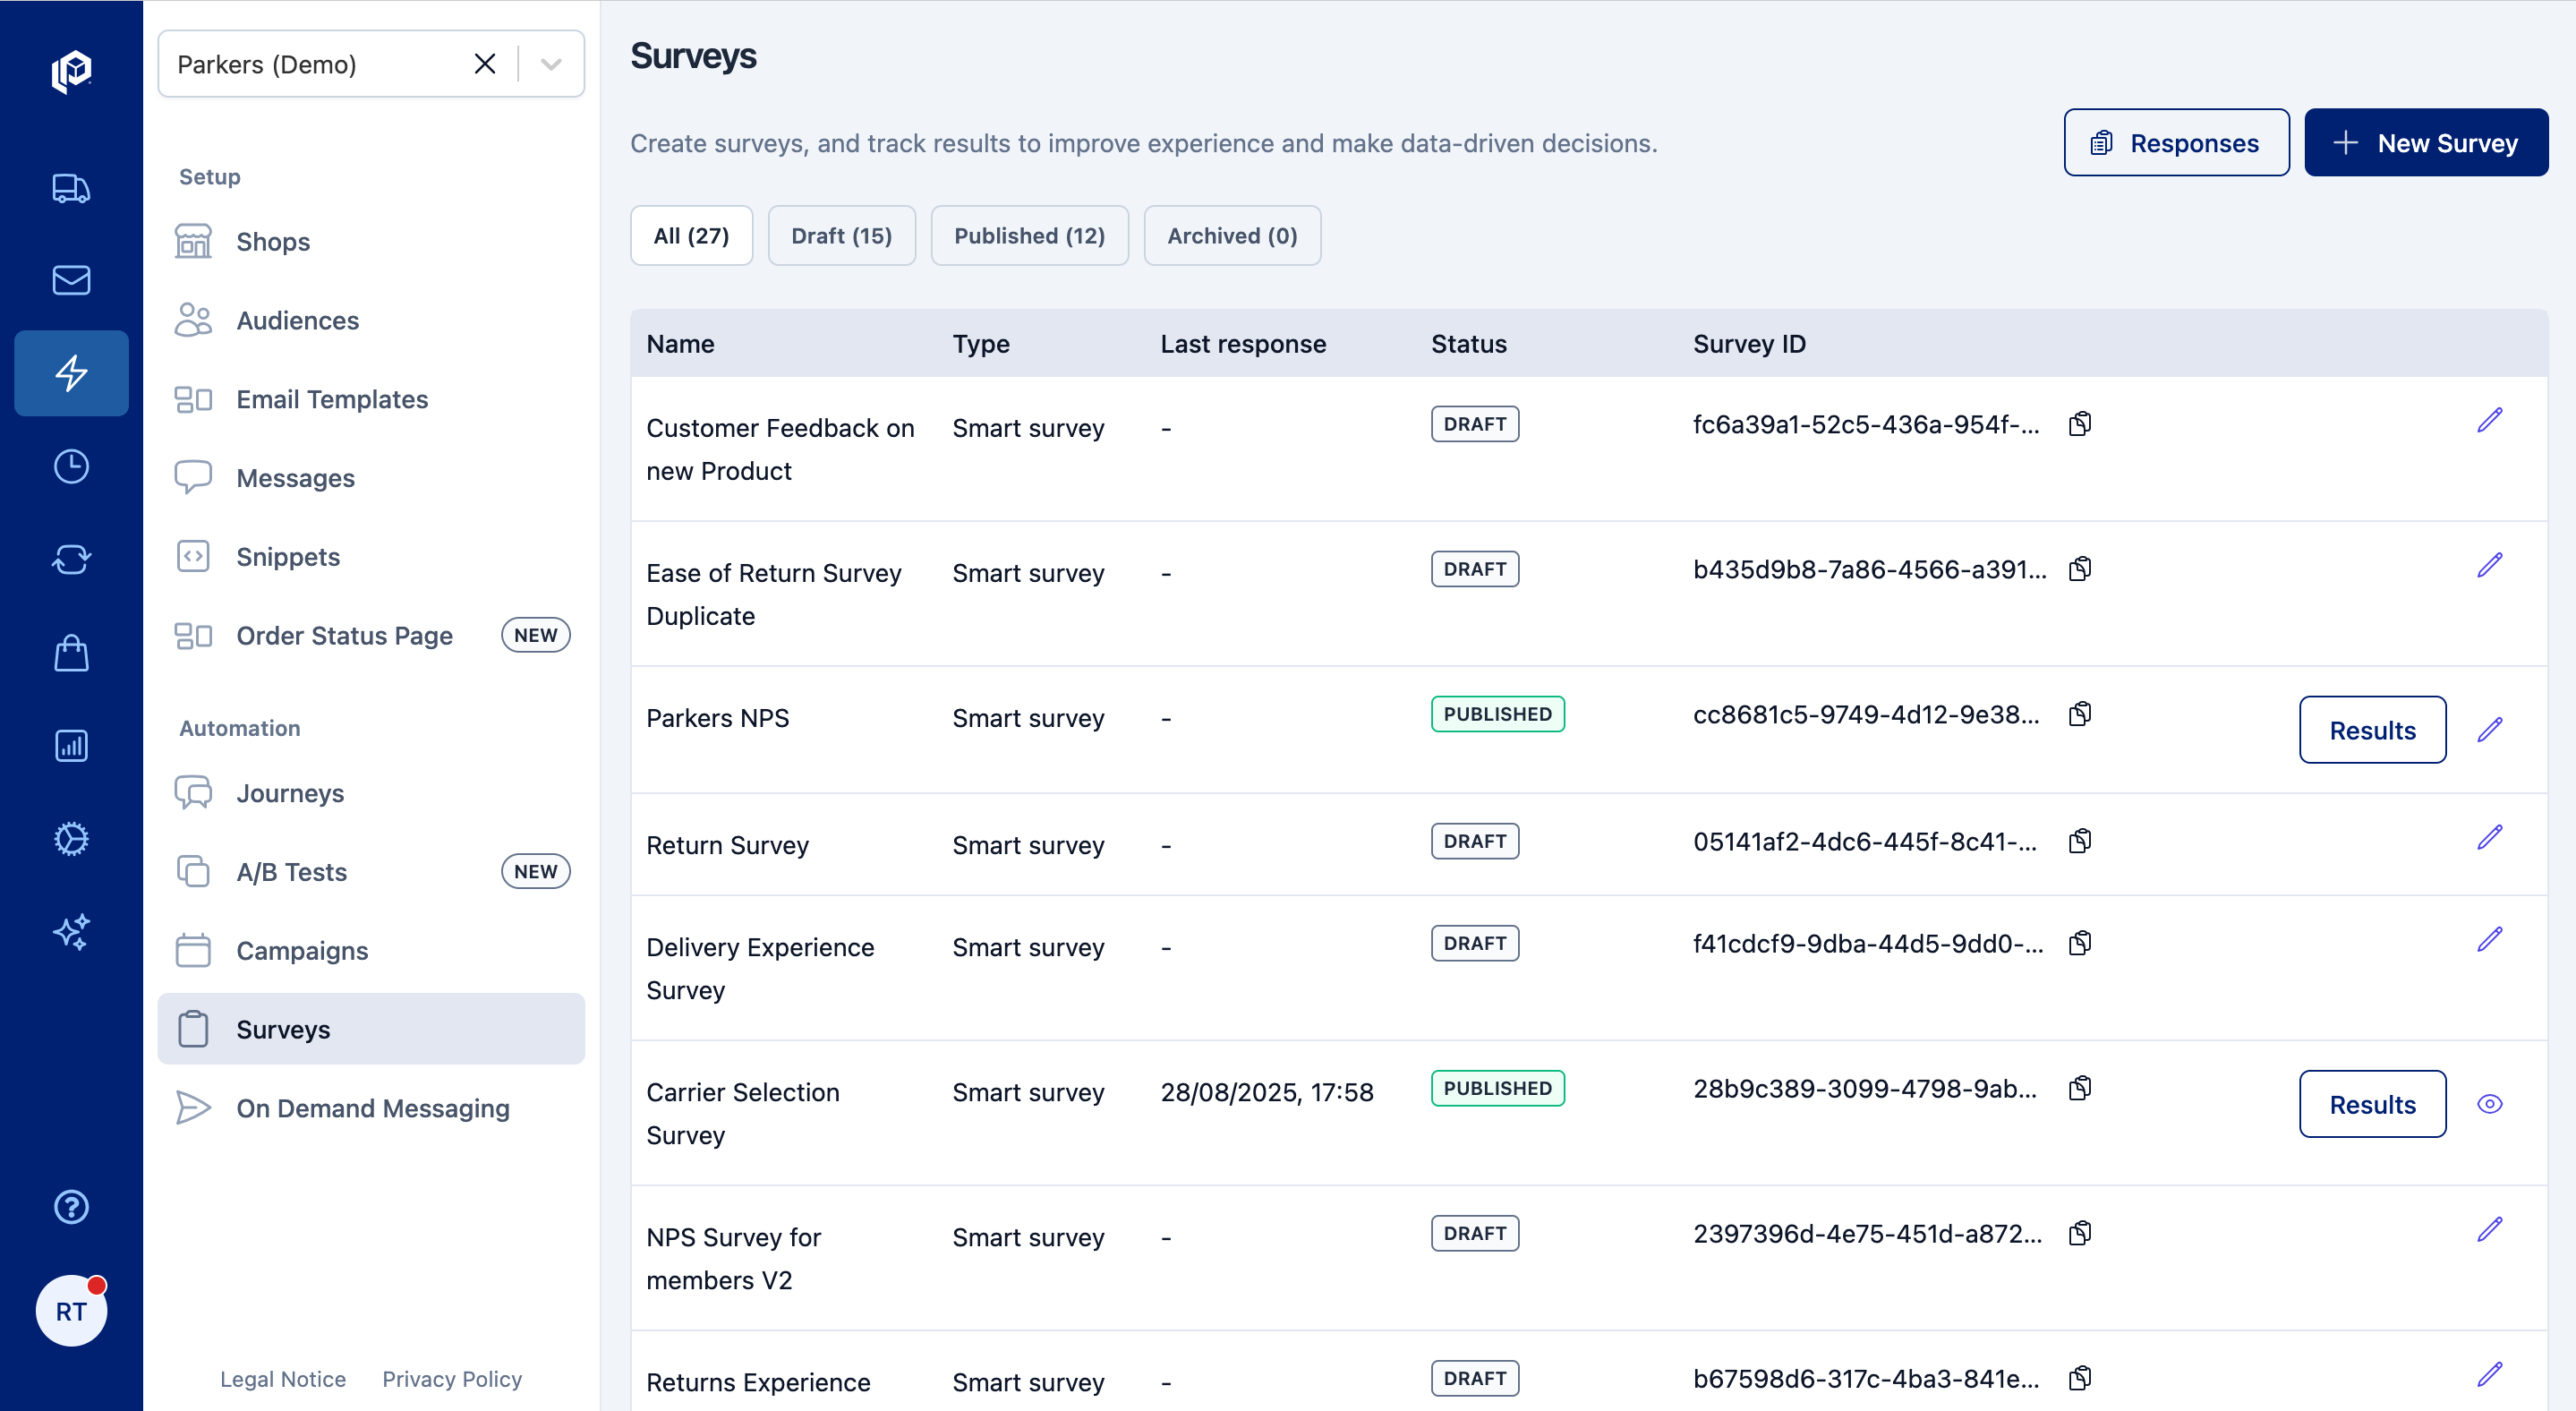Screen dimensions: 2576x1411
Task: Select the lightning bolt engagement icon
Action: point(71,373)
